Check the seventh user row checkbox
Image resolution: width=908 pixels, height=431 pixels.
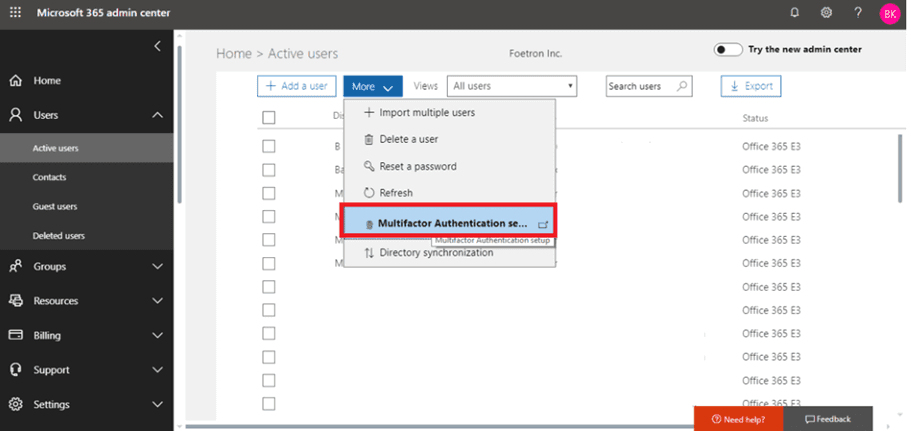pyautogui.click(x=269, y=287)
